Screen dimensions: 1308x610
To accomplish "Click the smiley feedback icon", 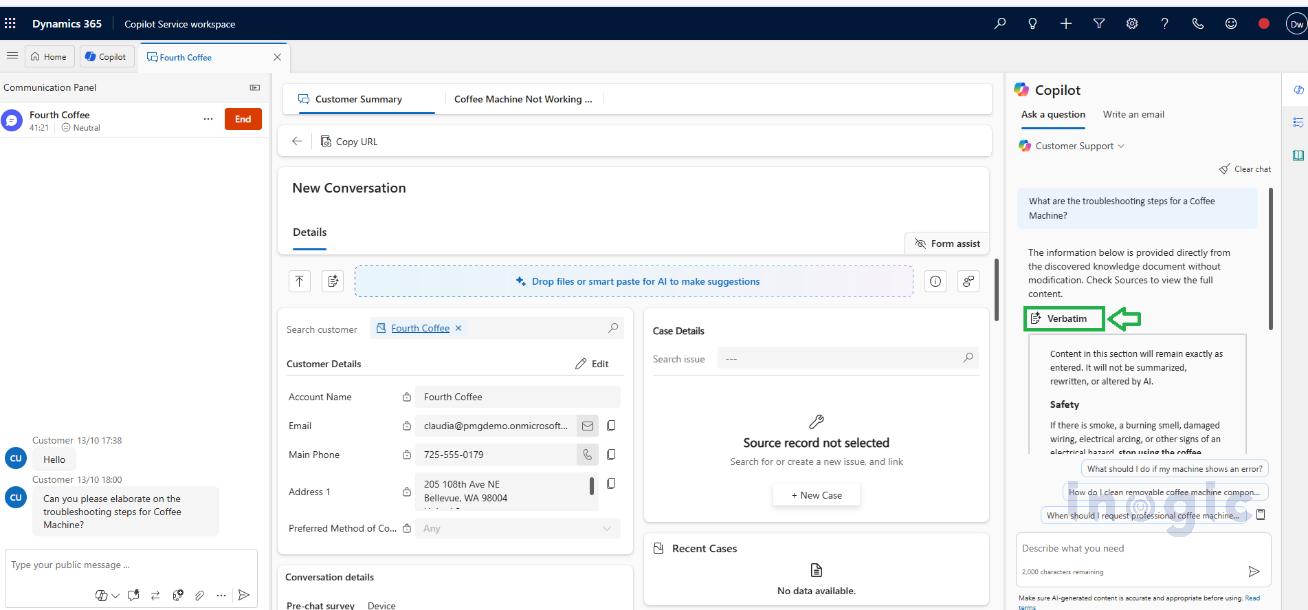I will click(1231, 23).
